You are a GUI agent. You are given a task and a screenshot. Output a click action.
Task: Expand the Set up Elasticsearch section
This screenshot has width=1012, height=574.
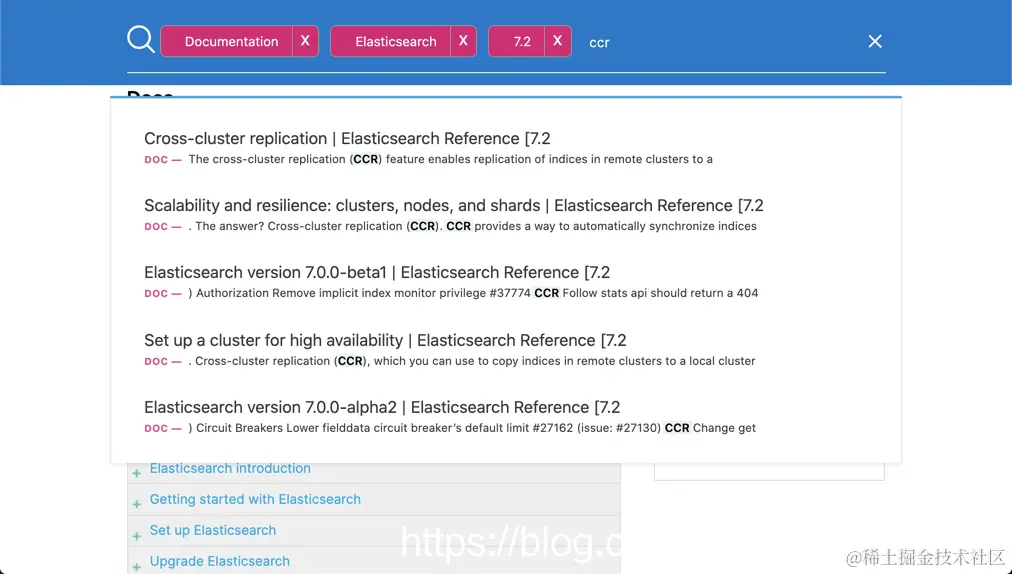[x=136, y=535]
